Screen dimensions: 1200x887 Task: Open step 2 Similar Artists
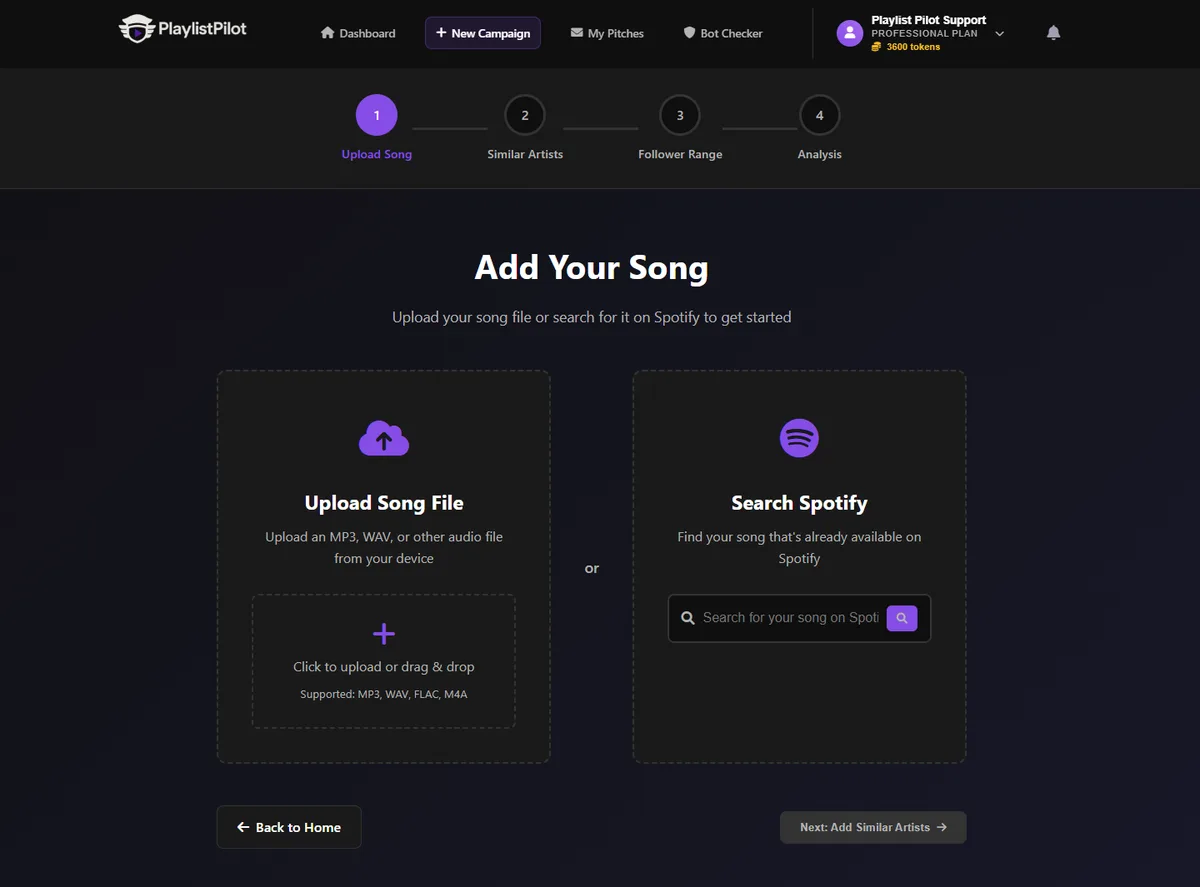tap(524, 114)
